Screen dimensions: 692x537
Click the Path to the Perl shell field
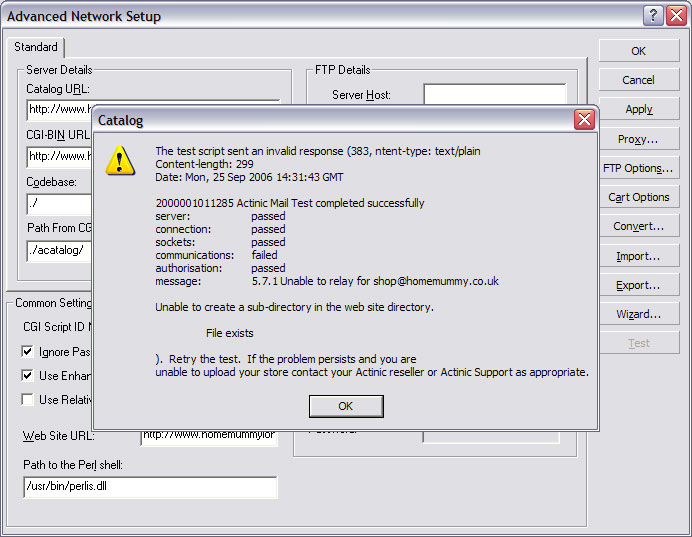pyautogui.click(x=150, y=487)
